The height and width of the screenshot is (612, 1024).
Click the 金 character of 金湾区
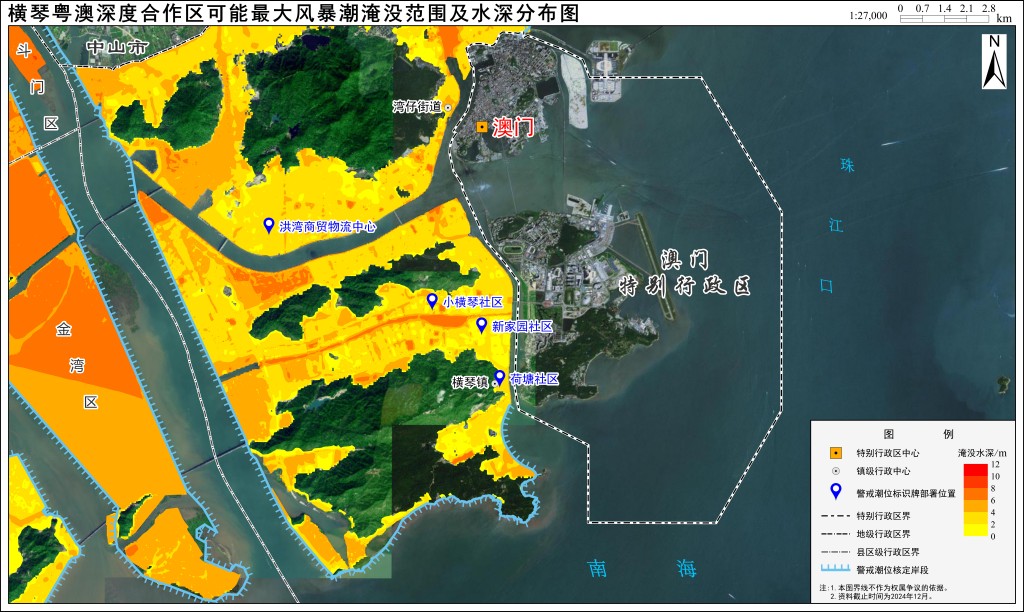[63, 329]
